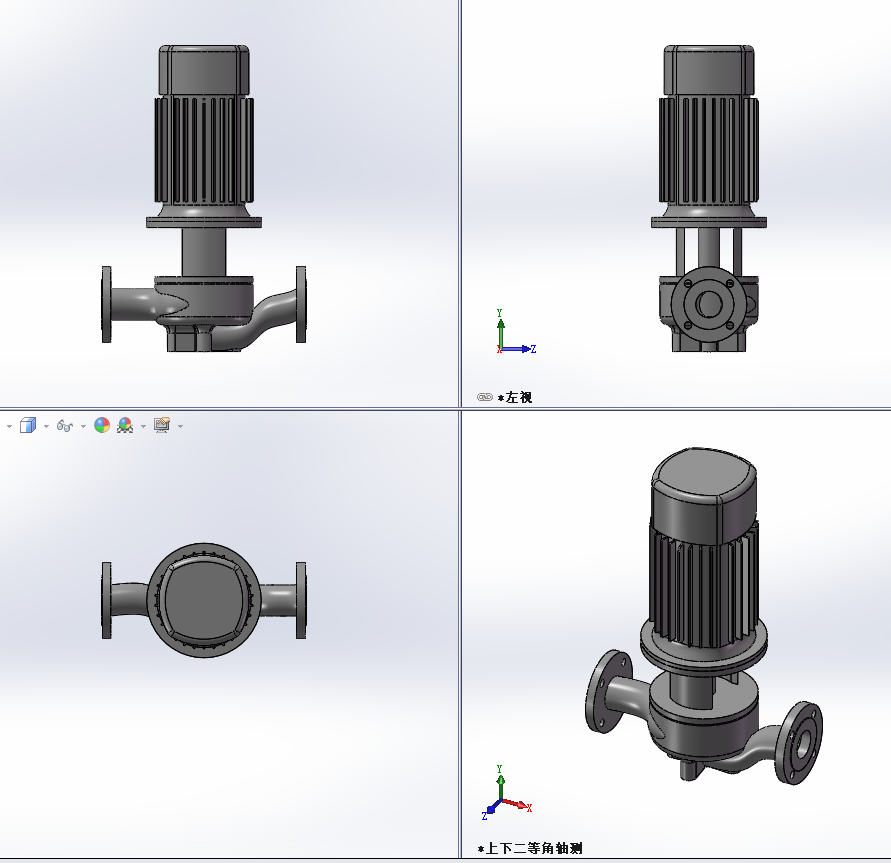Open Edit Appearance color ball
The height and width of the screenshot is (863, 891).
(x=102, y=425)
